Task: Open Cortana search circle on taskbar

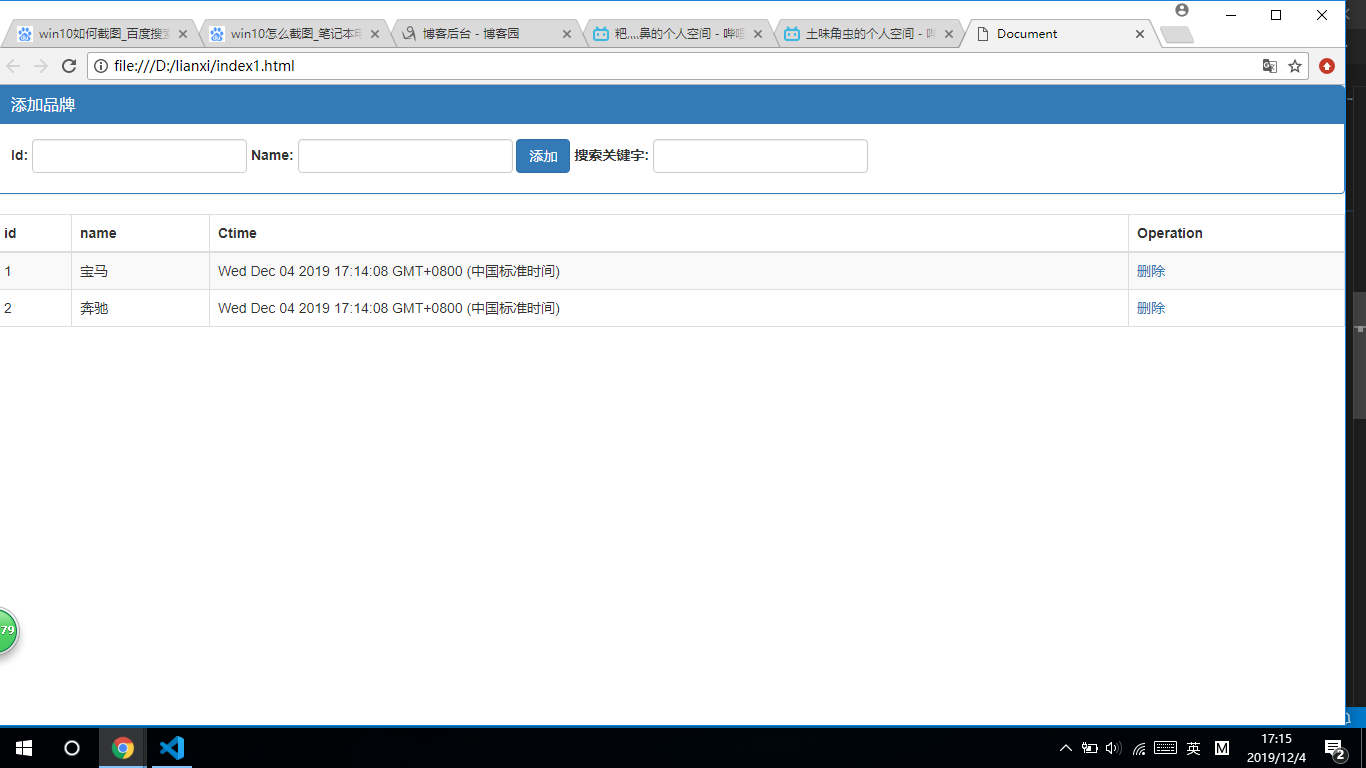Action: click(72, 748)
